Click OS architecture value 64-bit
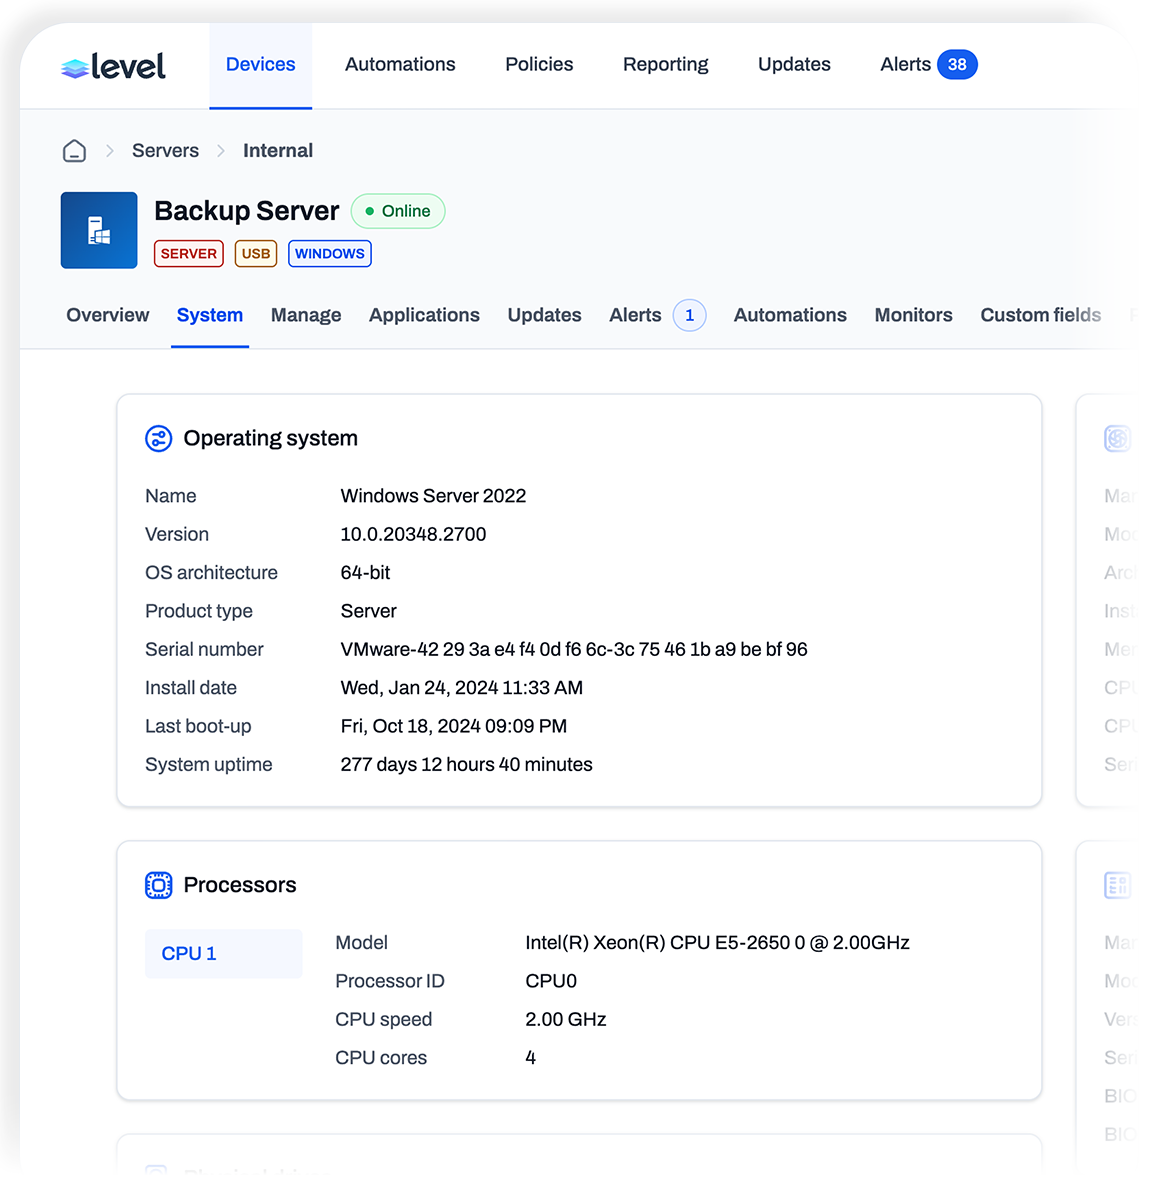1152x1184 pixels. click(x=365, y=573)
